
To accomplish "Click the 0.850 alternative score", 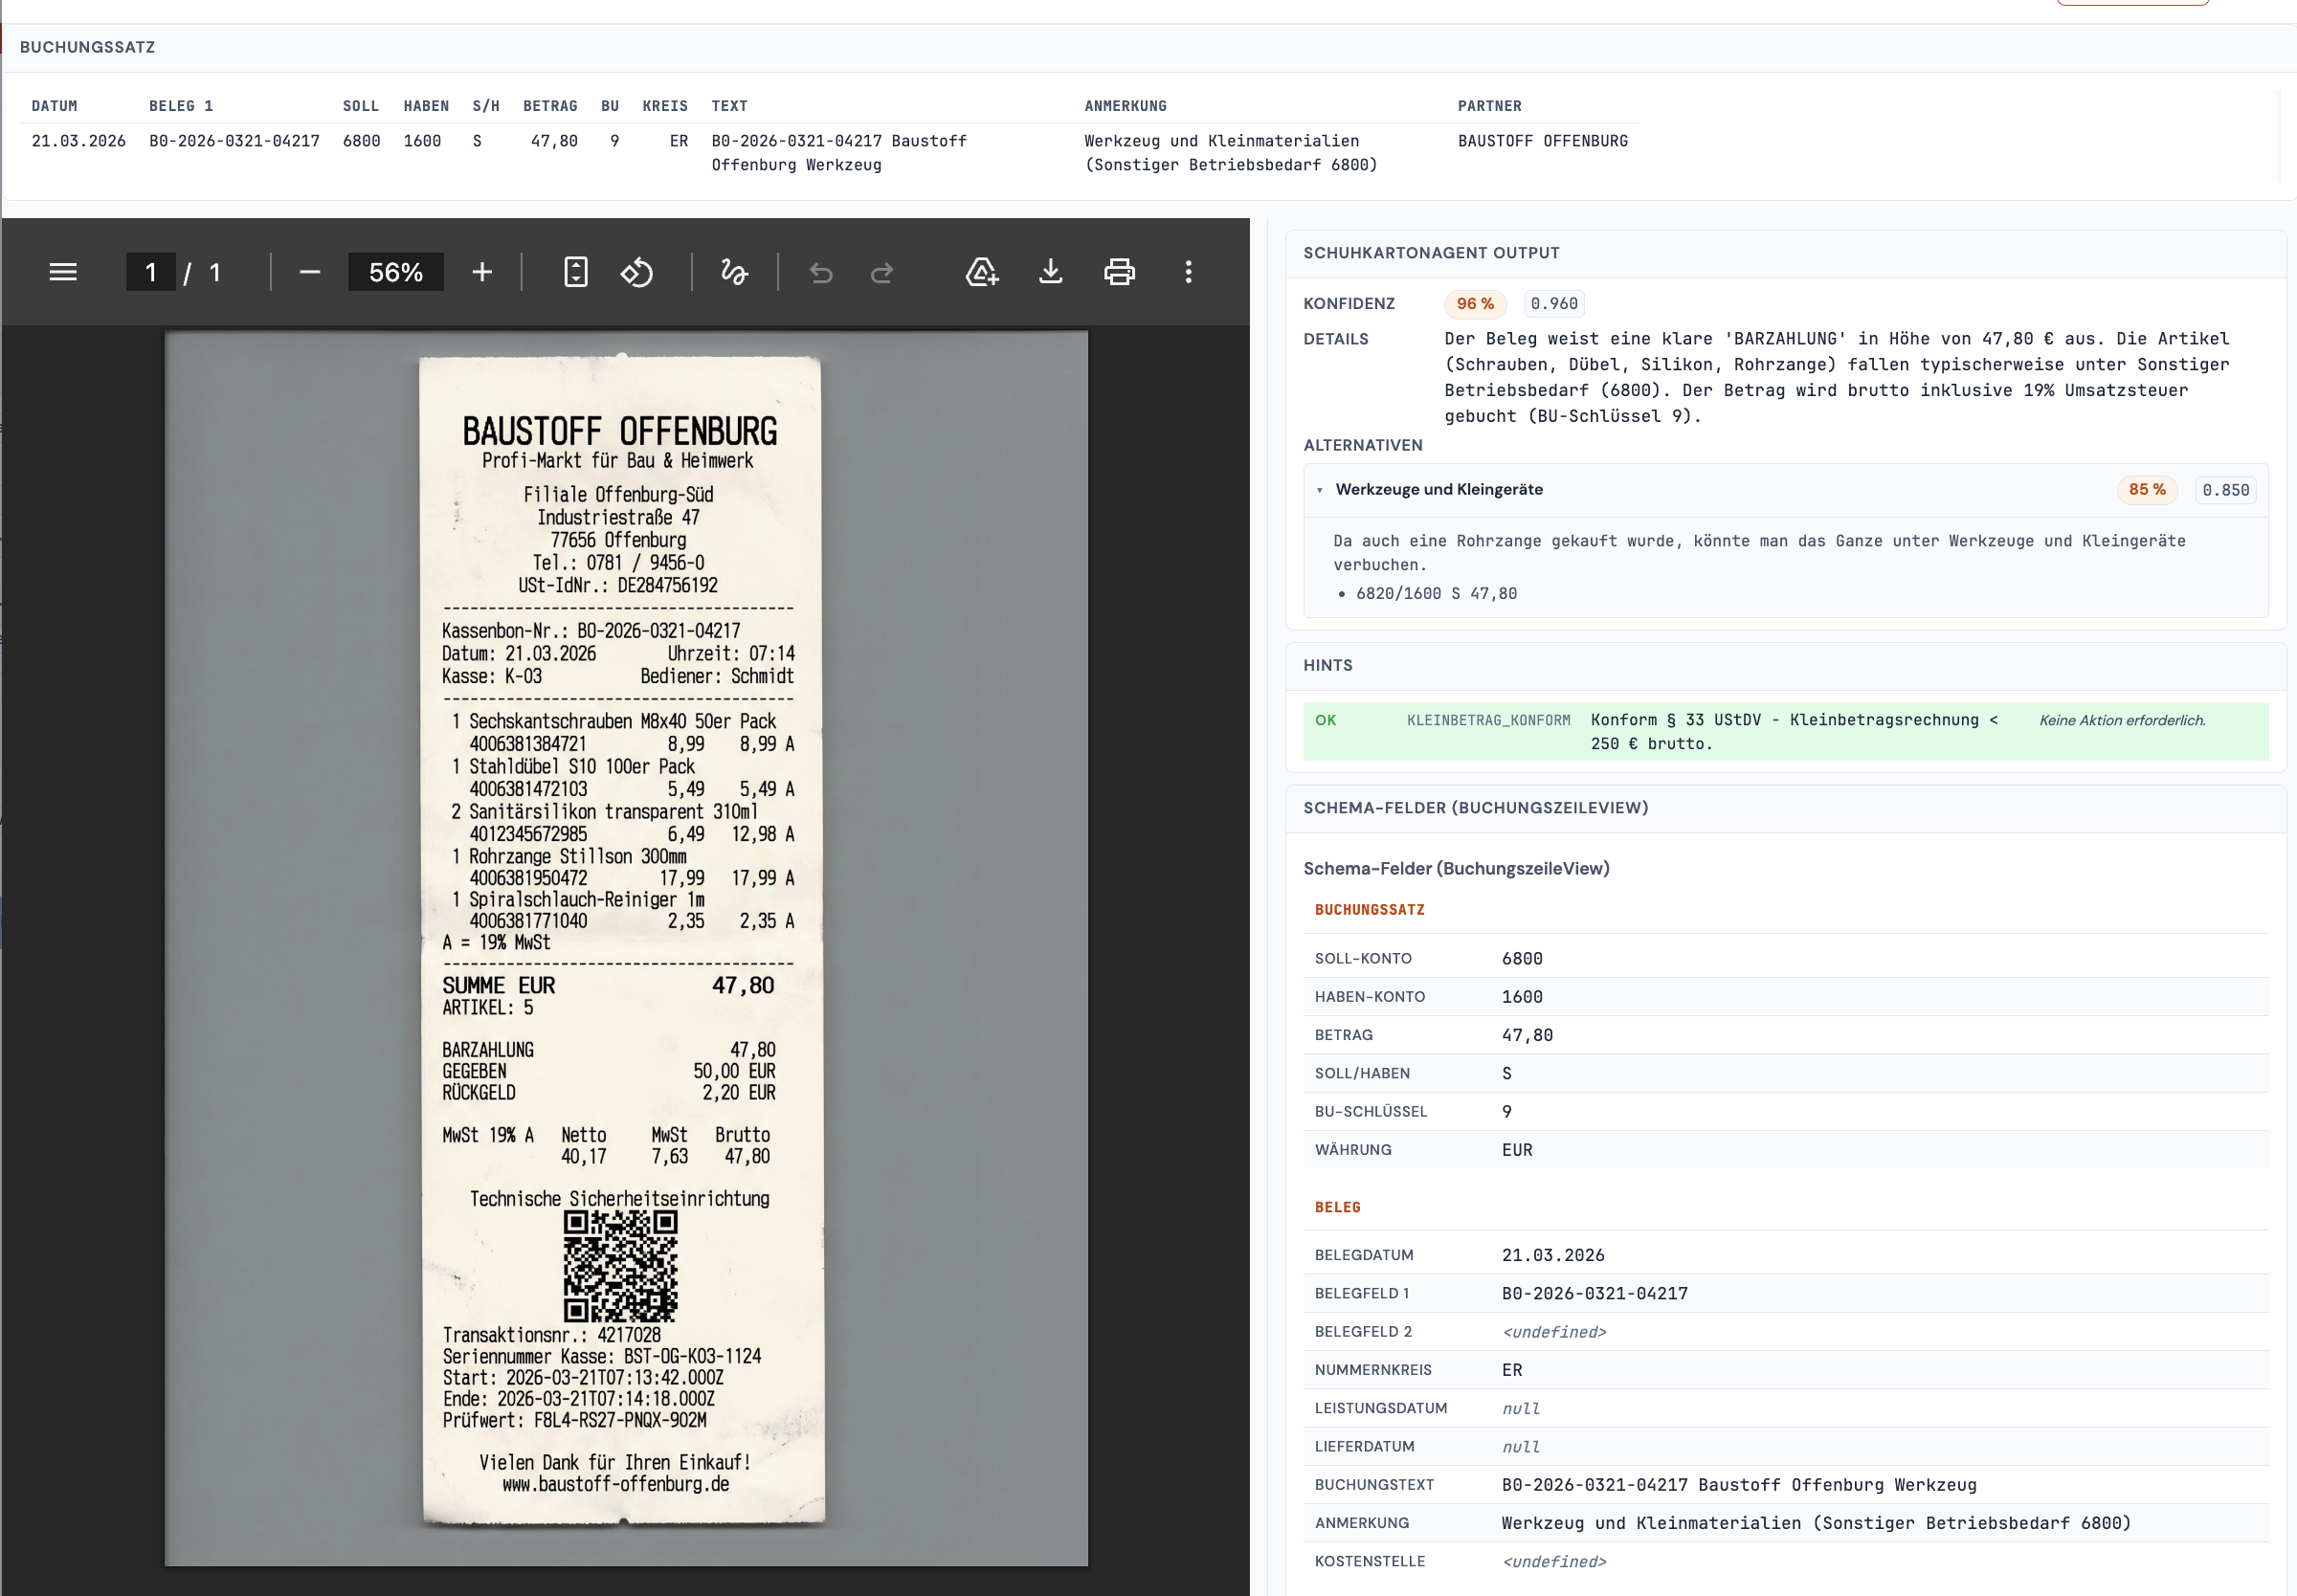I will click(x=2226, y=490).
